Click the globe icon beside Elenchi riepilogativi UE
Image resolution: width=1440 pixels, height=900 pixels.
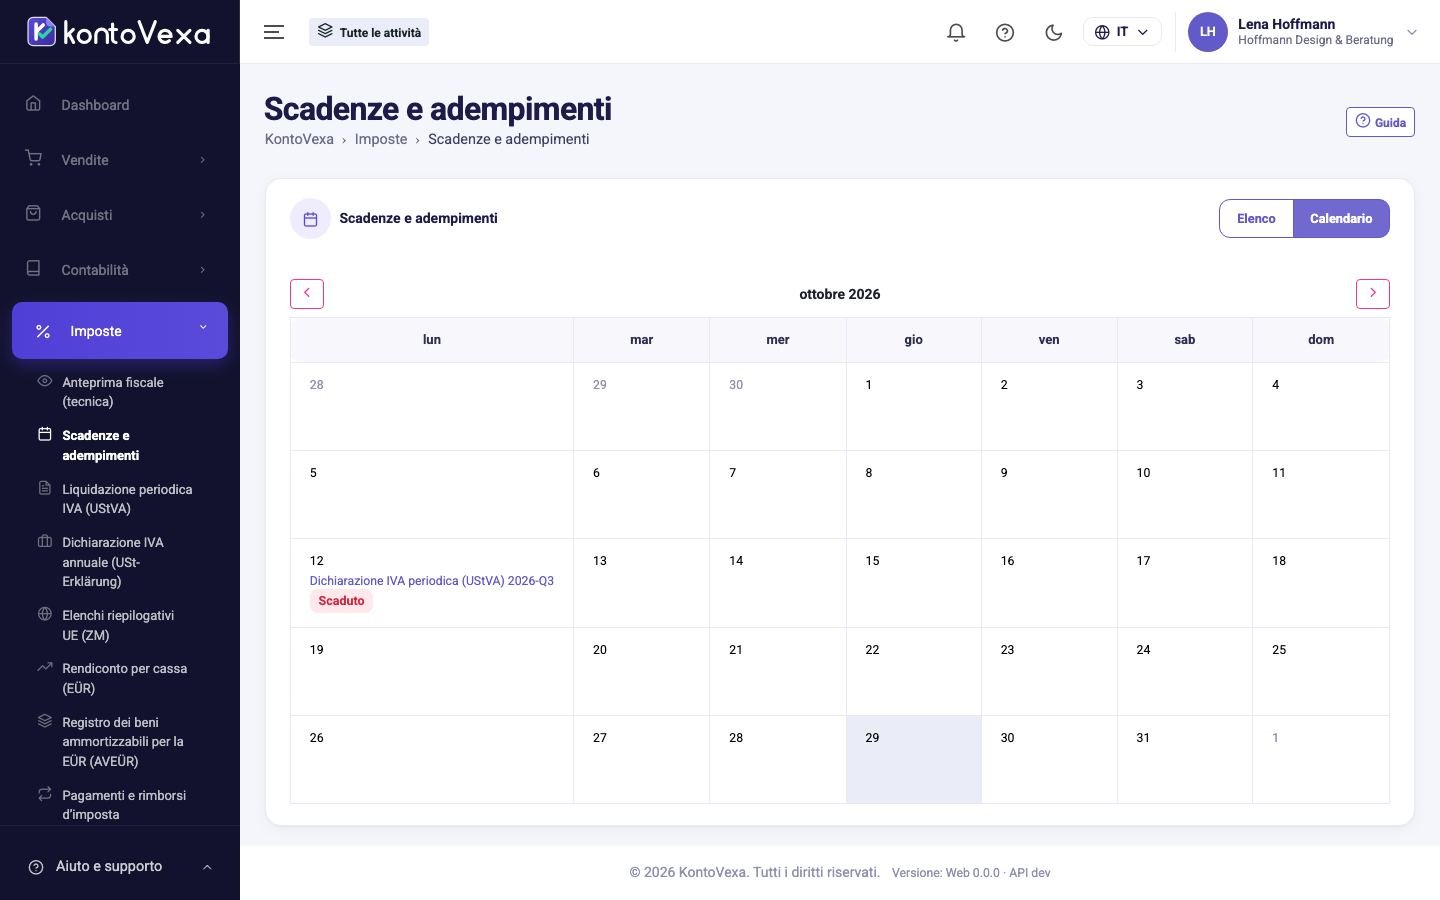pyautogui.click(x=44, y=614)
